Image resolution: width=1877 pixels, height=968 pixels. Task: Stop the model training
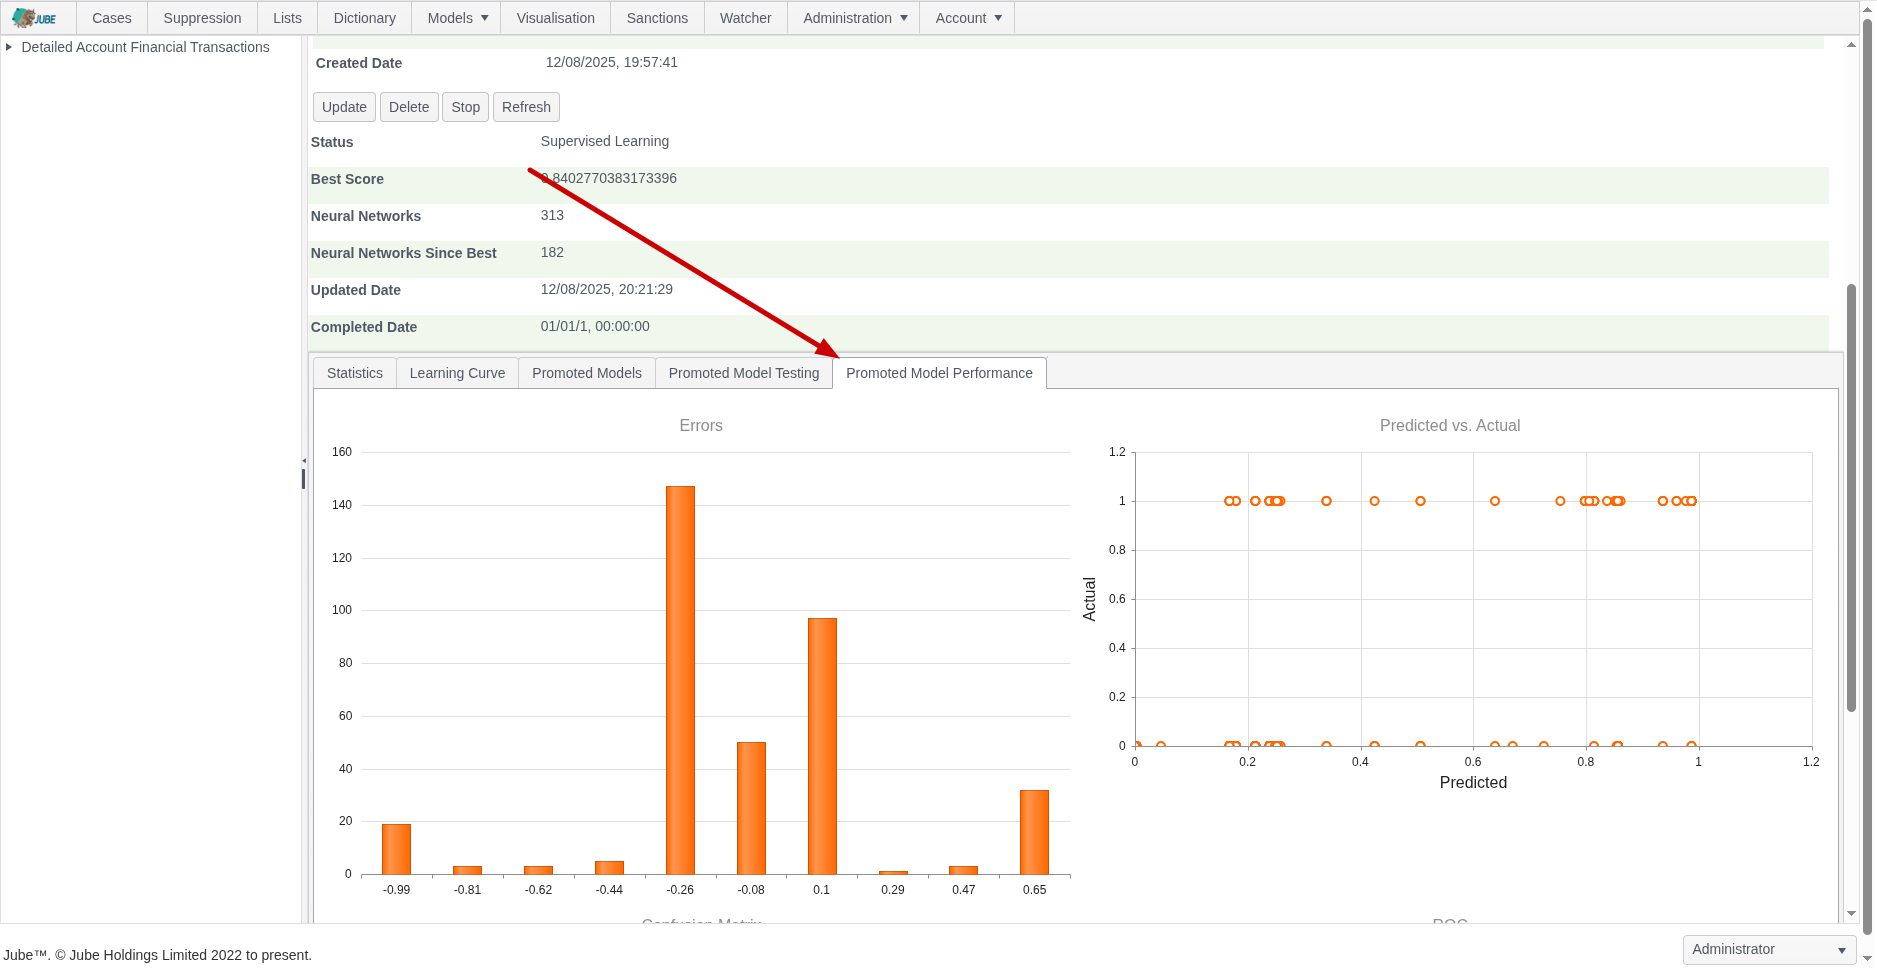(465, 107)
